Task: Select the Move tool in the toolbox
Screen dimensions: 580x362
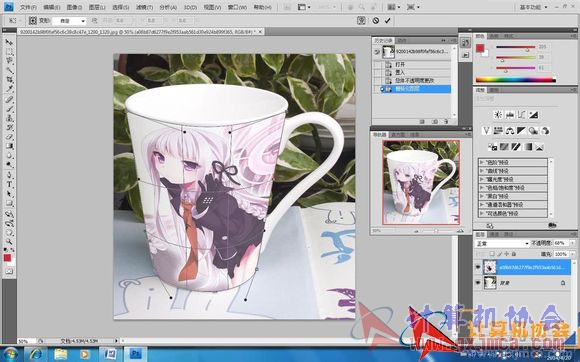Action: pos(9,42)
